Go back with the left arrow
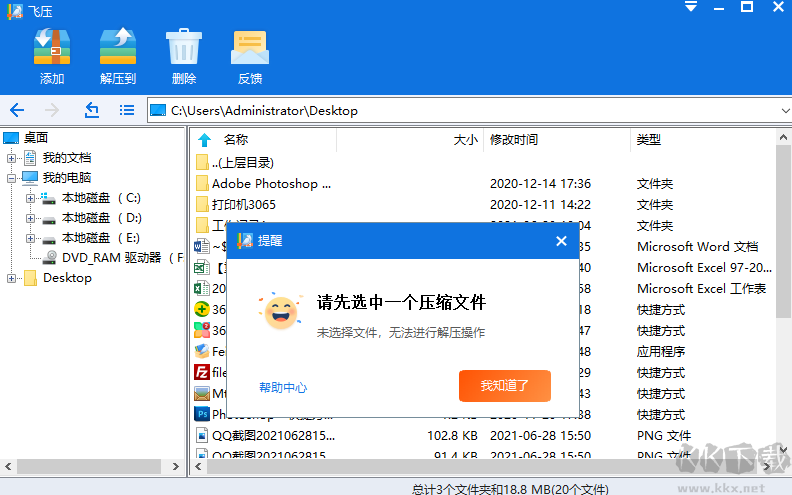This screenshot has height=495, width=792. coord(17,110)
